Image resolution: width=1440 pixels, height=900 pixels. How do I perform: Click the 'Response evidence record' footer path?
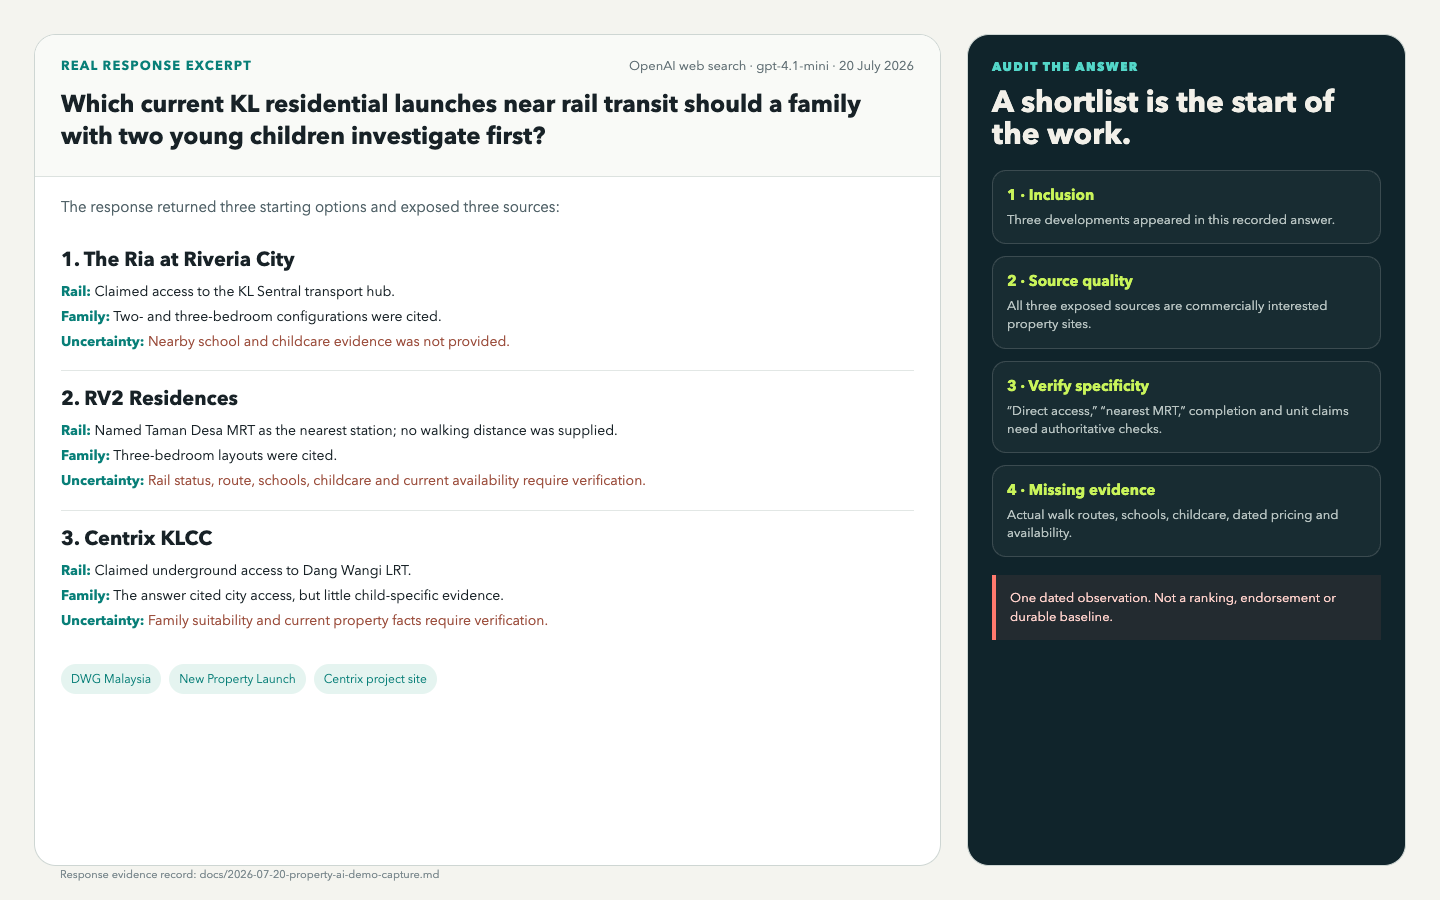(250, 875)
